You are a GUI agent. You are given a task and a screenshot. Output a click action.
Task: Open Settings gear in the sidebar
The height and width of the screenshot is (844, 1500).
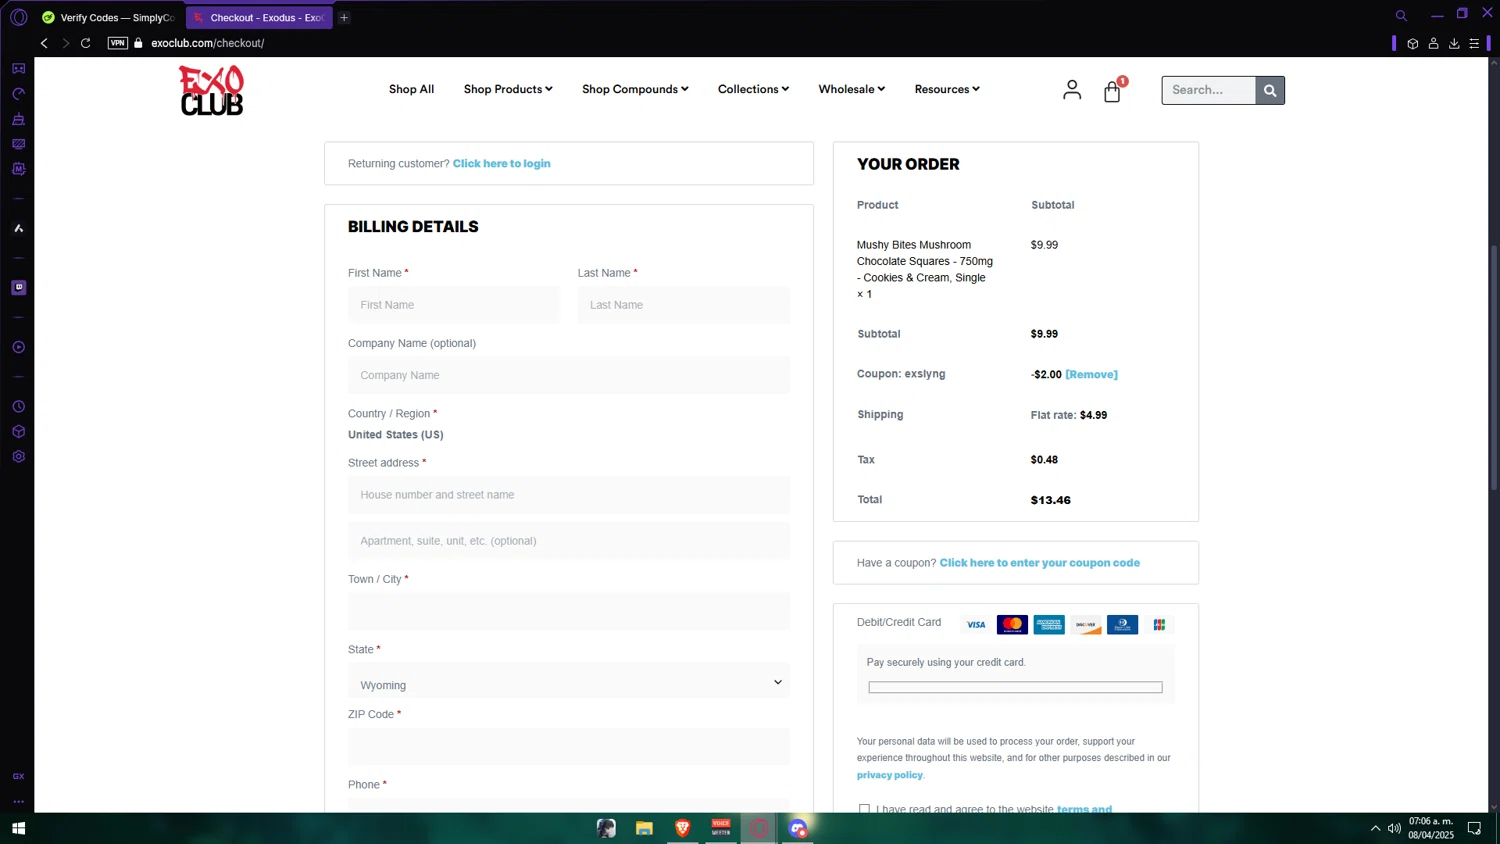[x=18, y=457]
